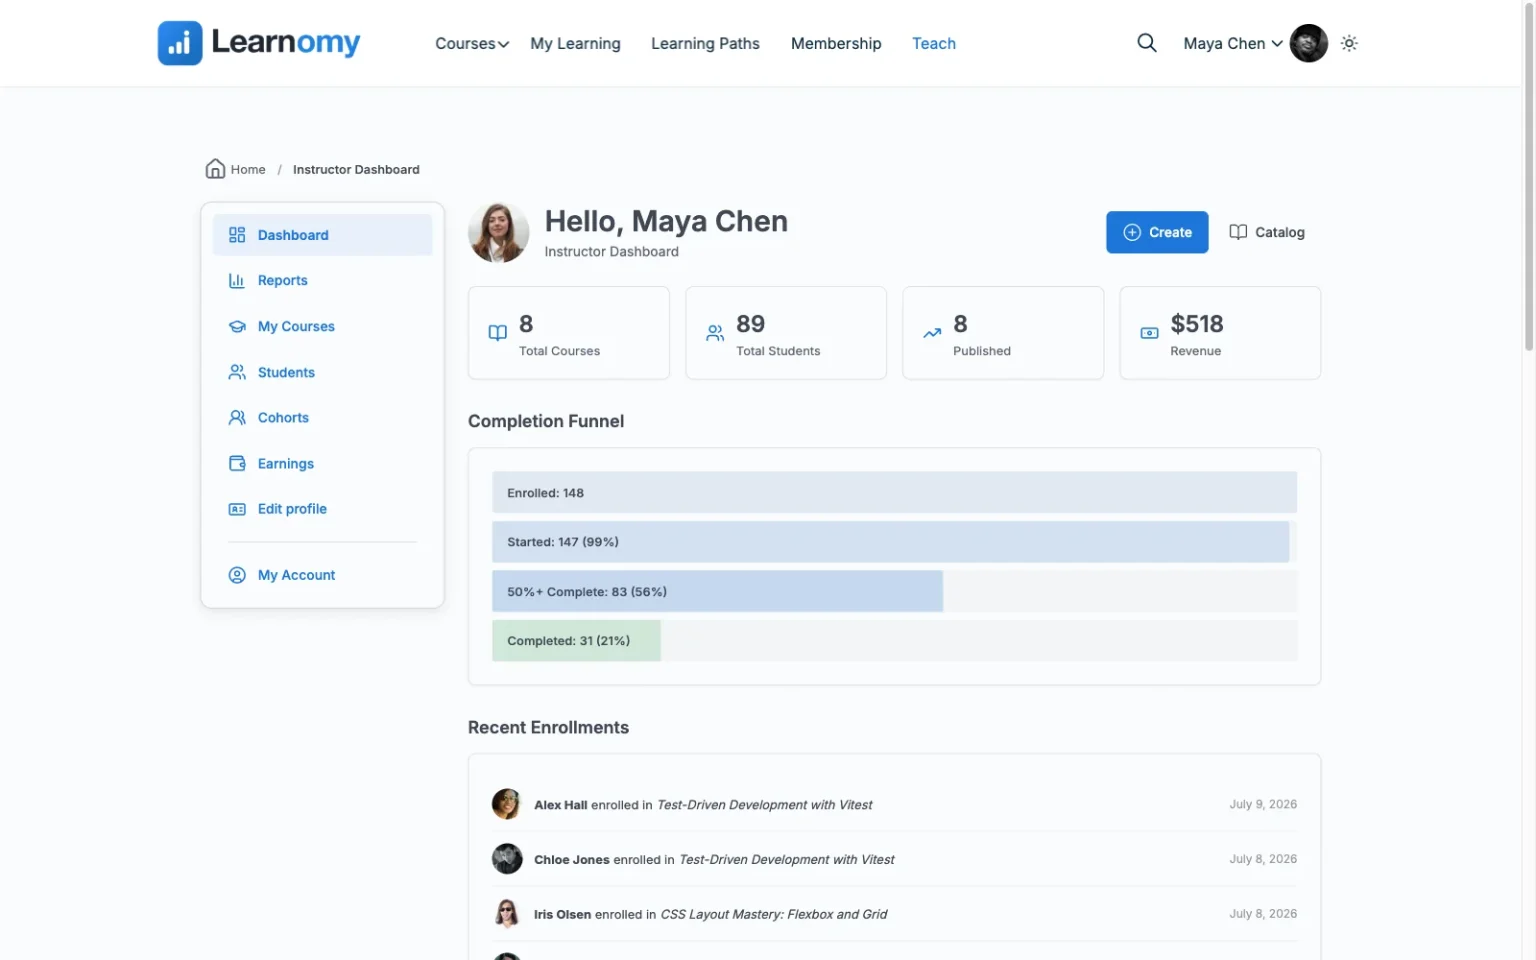Click the Completed: 31 (21%) funnel bar
The image size is (1536, 960).
[576, 641]
